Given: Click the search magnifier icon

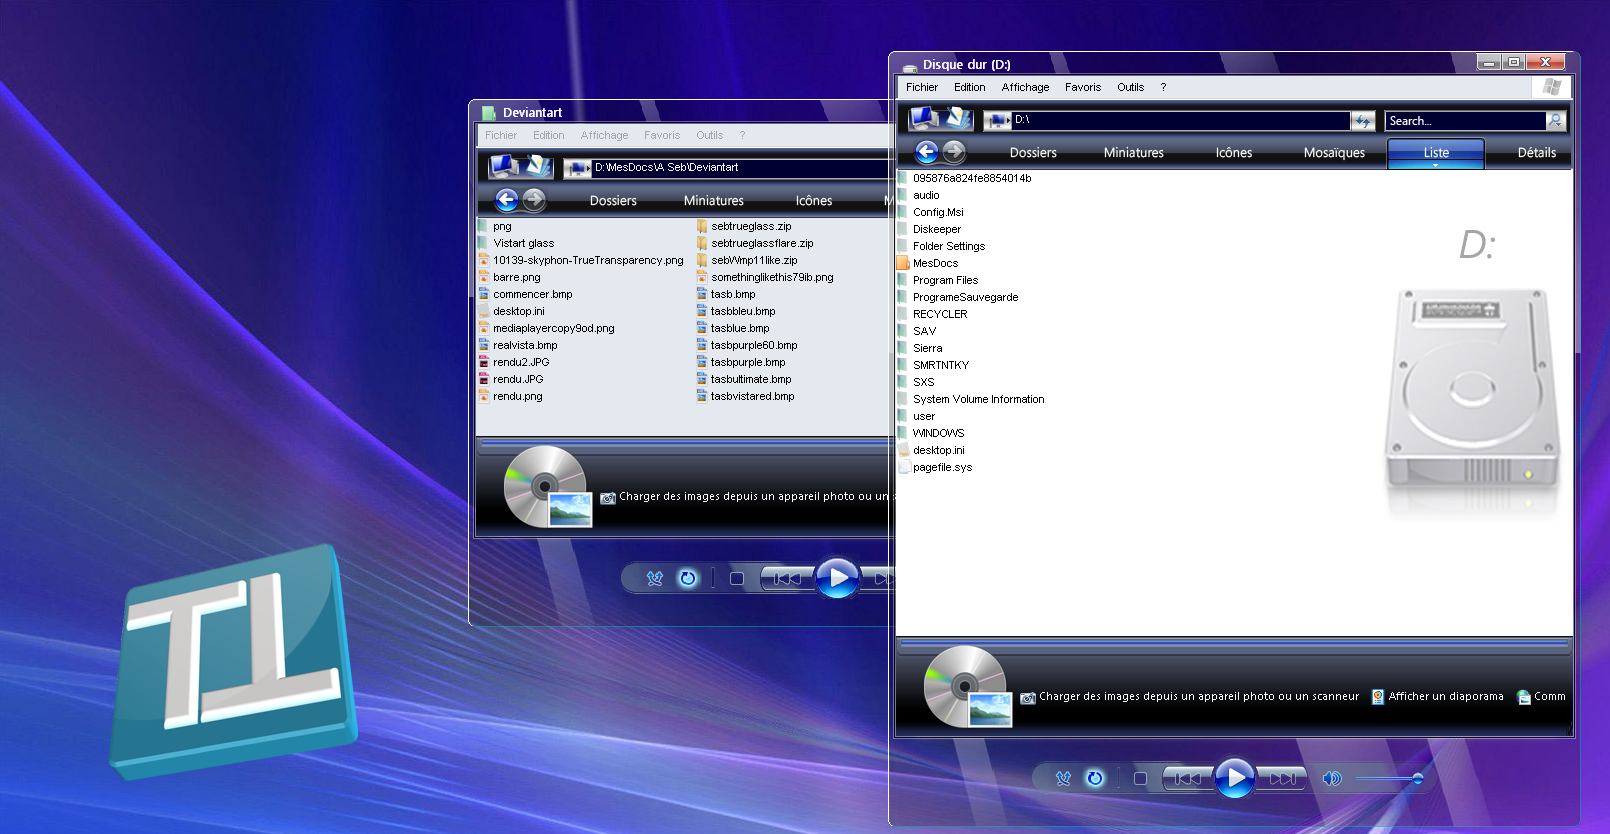Looking at the screenshot, I should point(1555,121).
